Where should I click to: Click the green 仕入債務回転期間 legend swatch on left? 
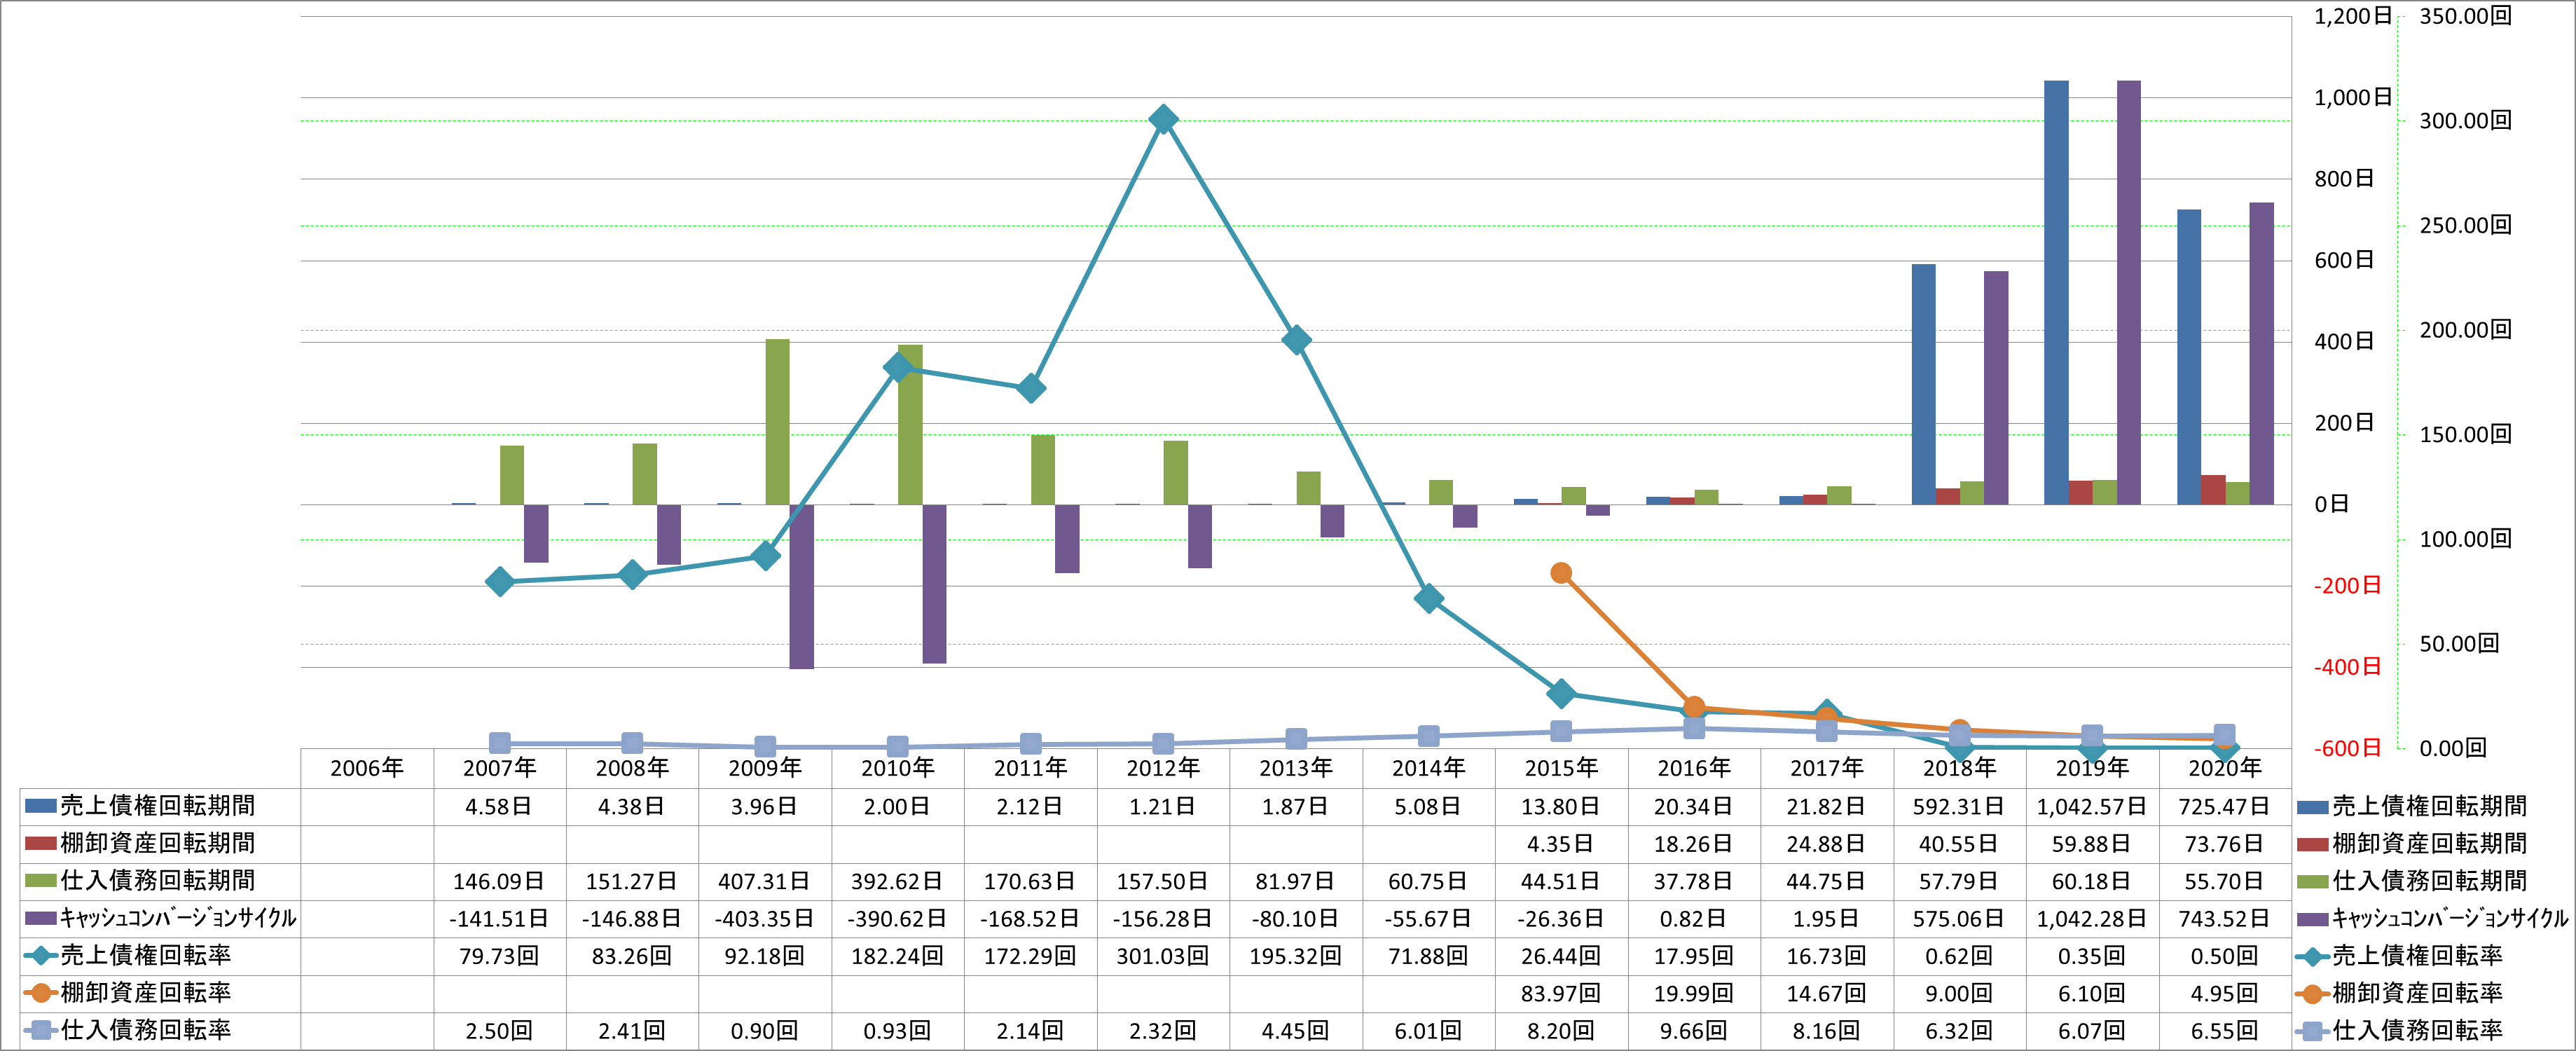40,881
